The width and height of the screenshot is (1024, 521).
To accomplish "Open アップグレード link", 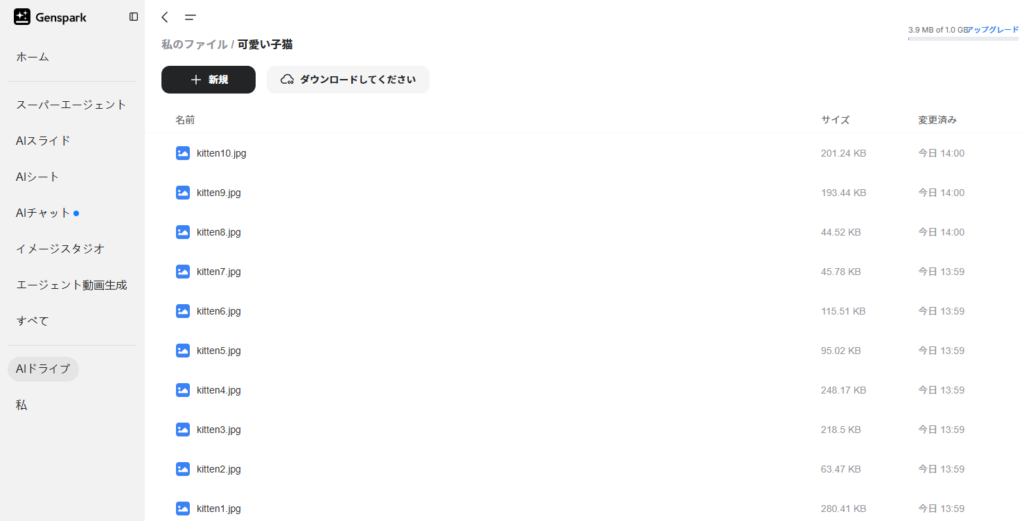I will pyautogui.click(x=993, y=30).
